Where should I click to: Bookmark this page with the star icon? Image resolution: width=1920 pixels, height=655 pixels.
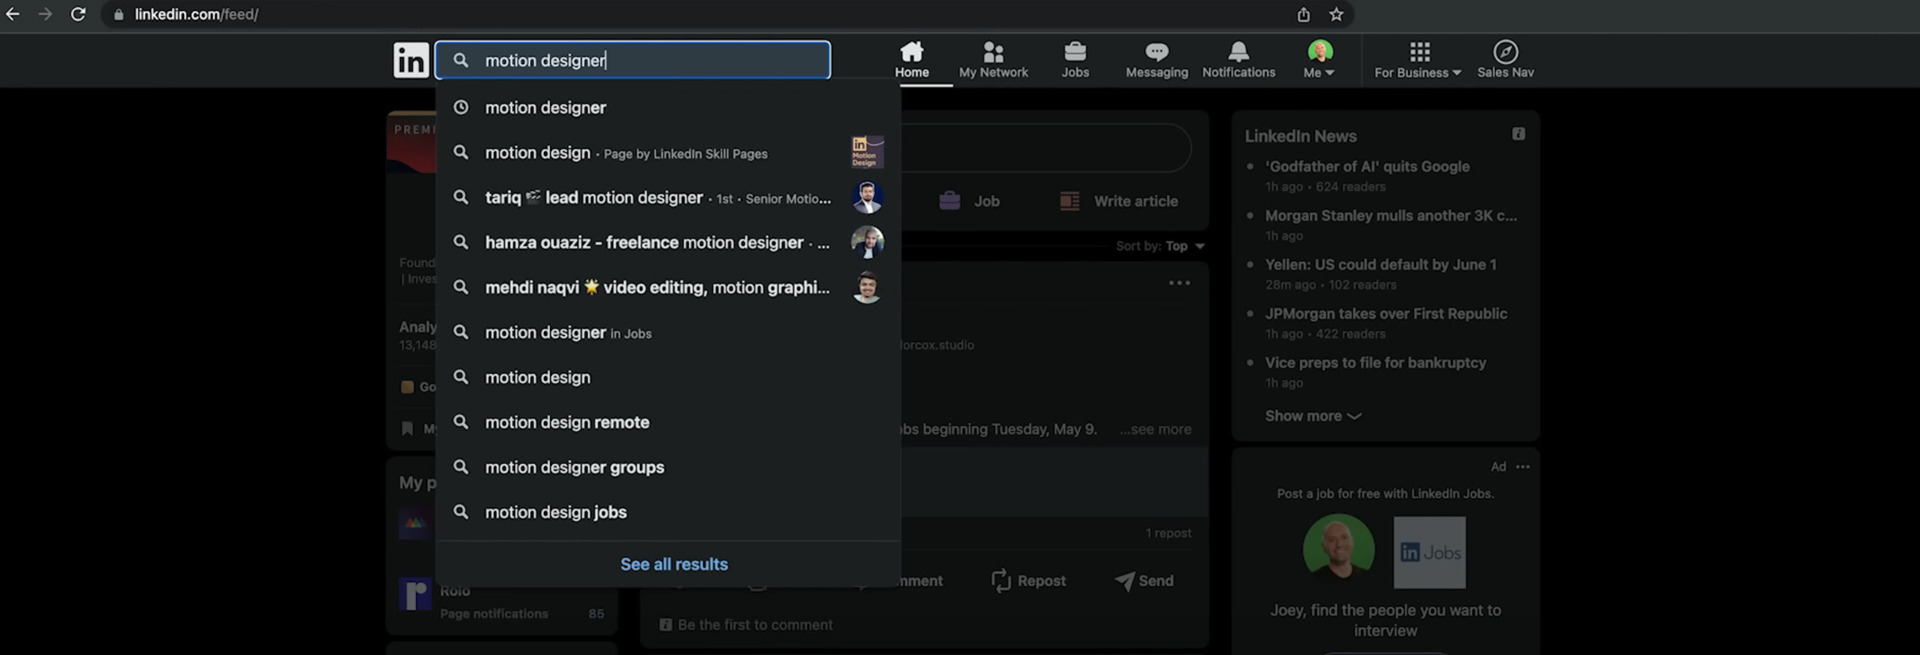(x=1336, y=14)
